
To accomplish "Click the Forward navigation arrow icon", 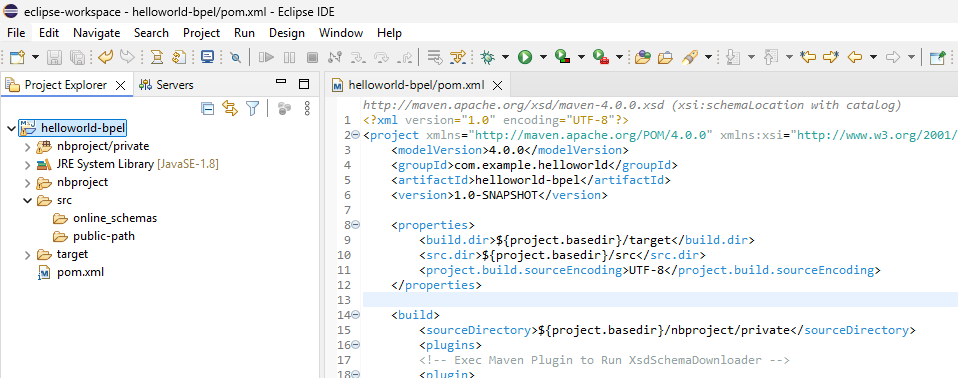I will click(893, 57).
